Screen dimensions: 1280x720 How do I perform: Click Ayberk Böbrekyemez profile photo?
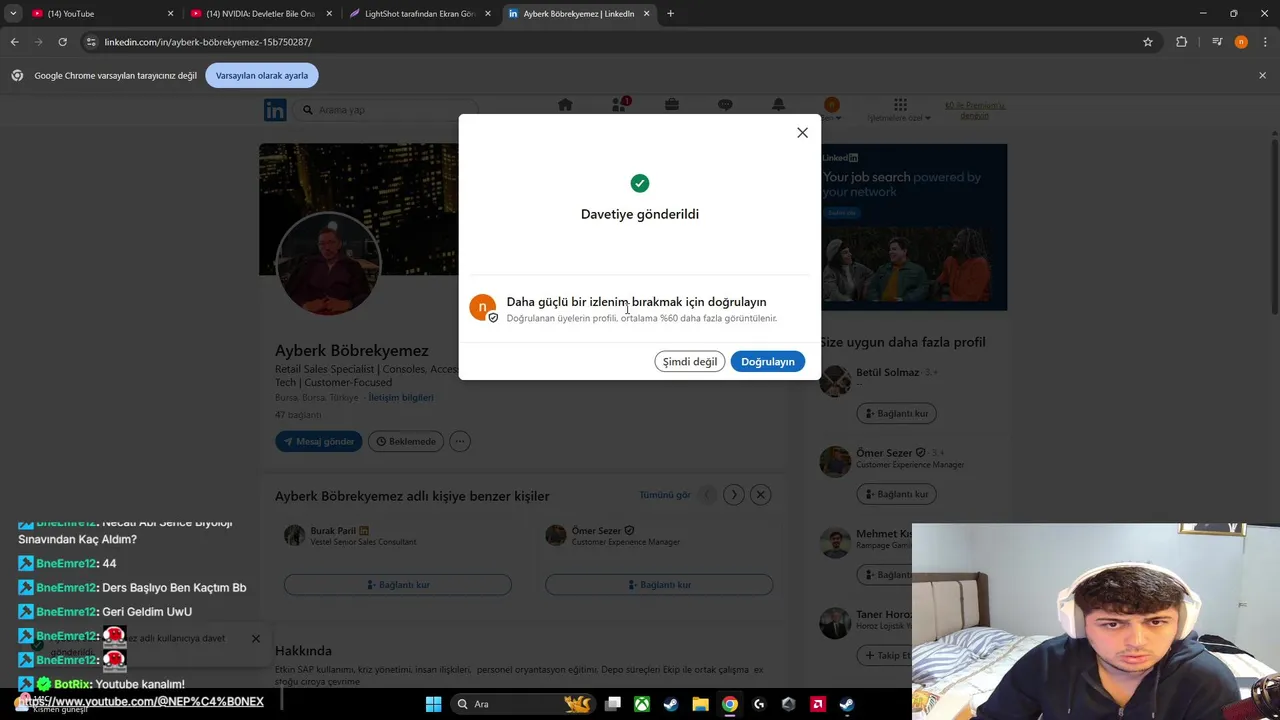click(x=328, y=264)
